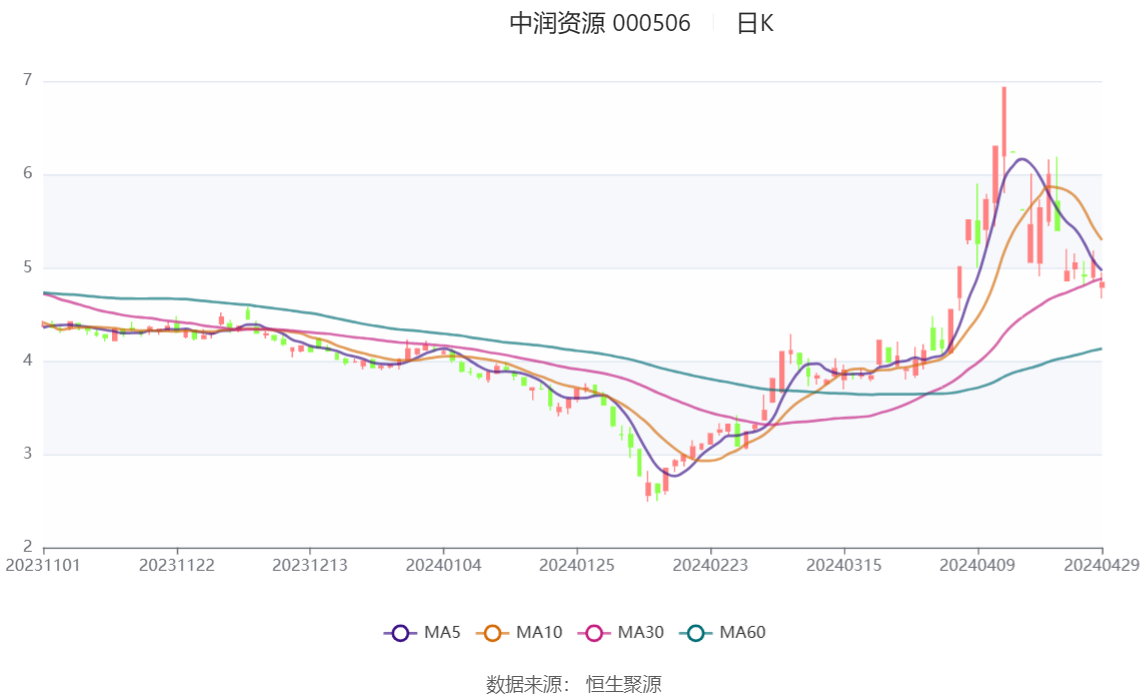This screenshot has width=1148, height=699.
Task: Click y-axis value label 6
Action: tap(28, 173)
